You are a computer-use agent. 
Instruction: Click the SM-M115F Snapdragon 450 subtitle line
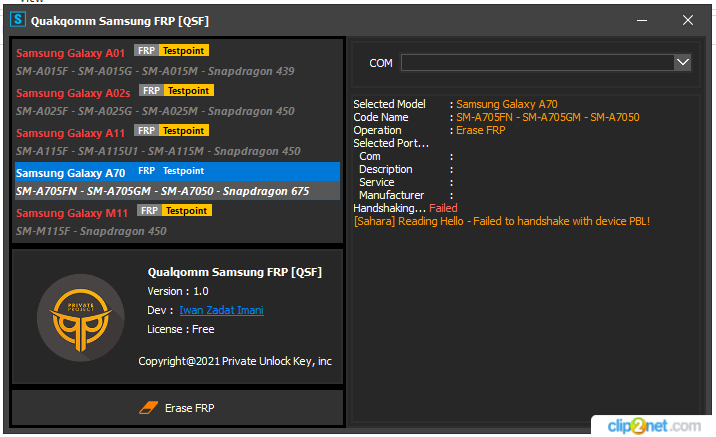point(91,231)
